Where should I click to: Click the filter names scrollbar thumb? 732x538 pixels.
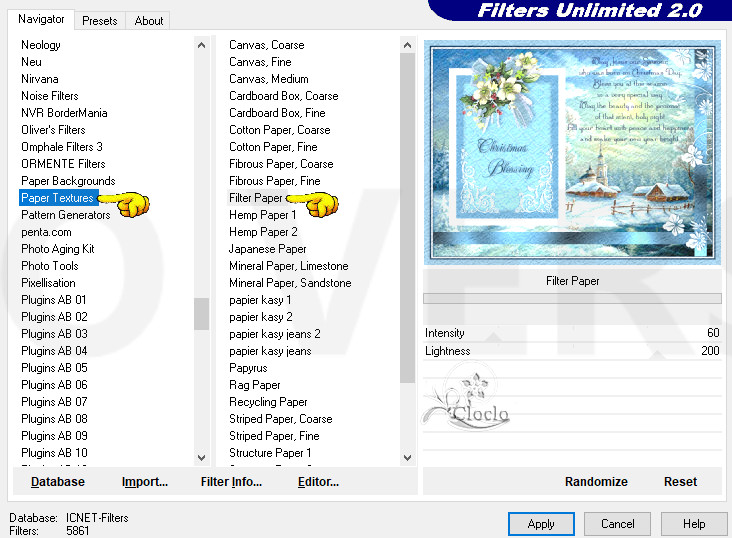click(407, 218)
